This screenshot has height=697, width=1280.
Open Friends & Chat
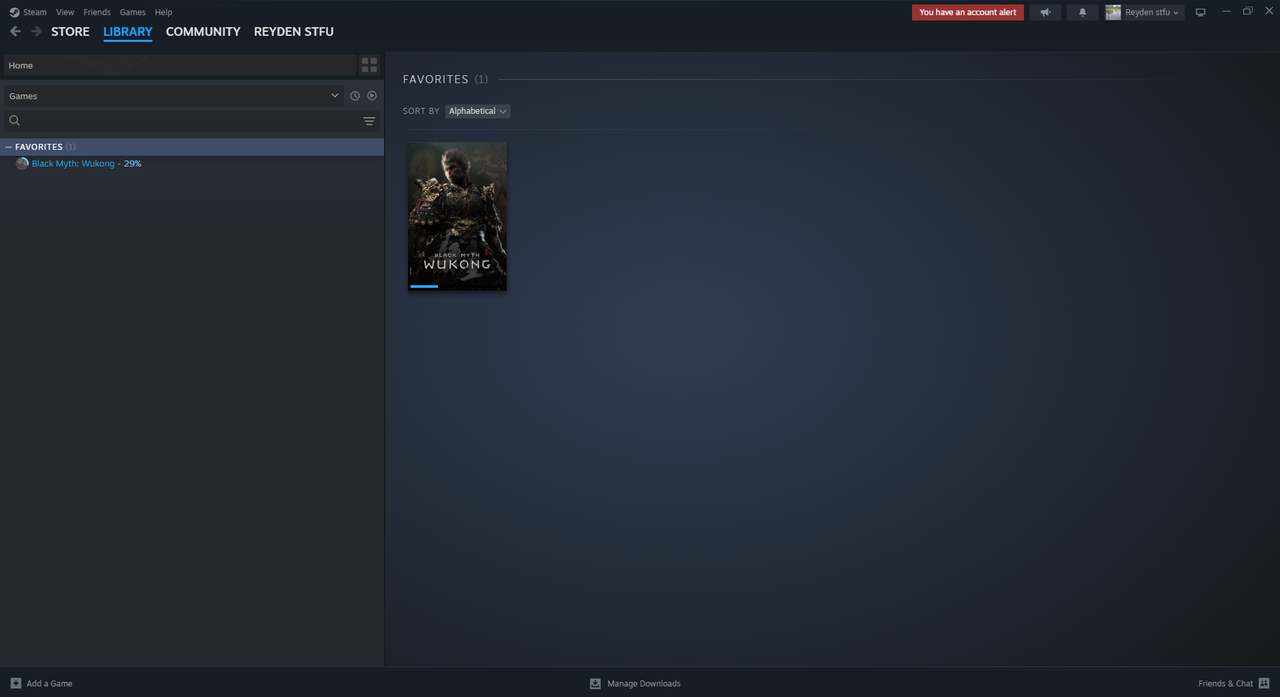[x=1234, y=683]
